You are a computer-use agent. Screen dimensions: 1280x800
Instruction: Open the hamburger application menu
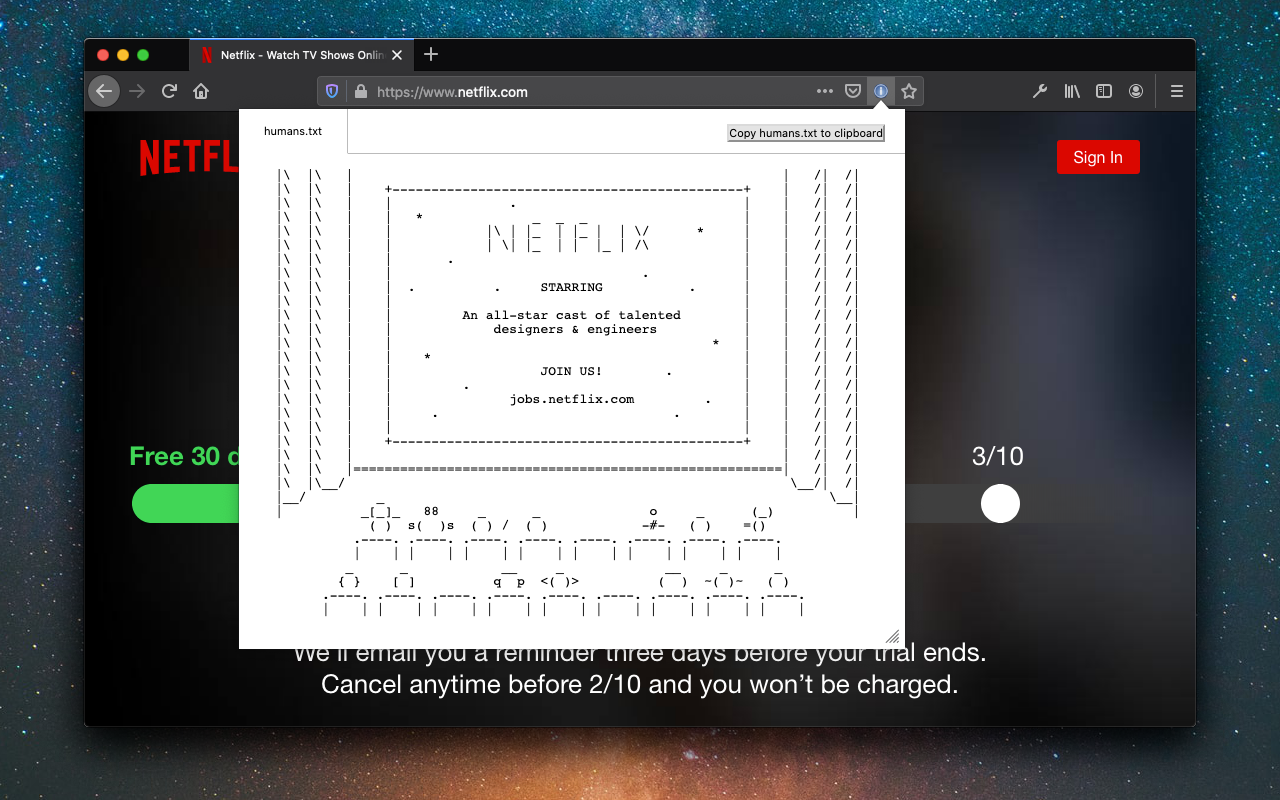pyautogui.click(x=1177, y=91)
